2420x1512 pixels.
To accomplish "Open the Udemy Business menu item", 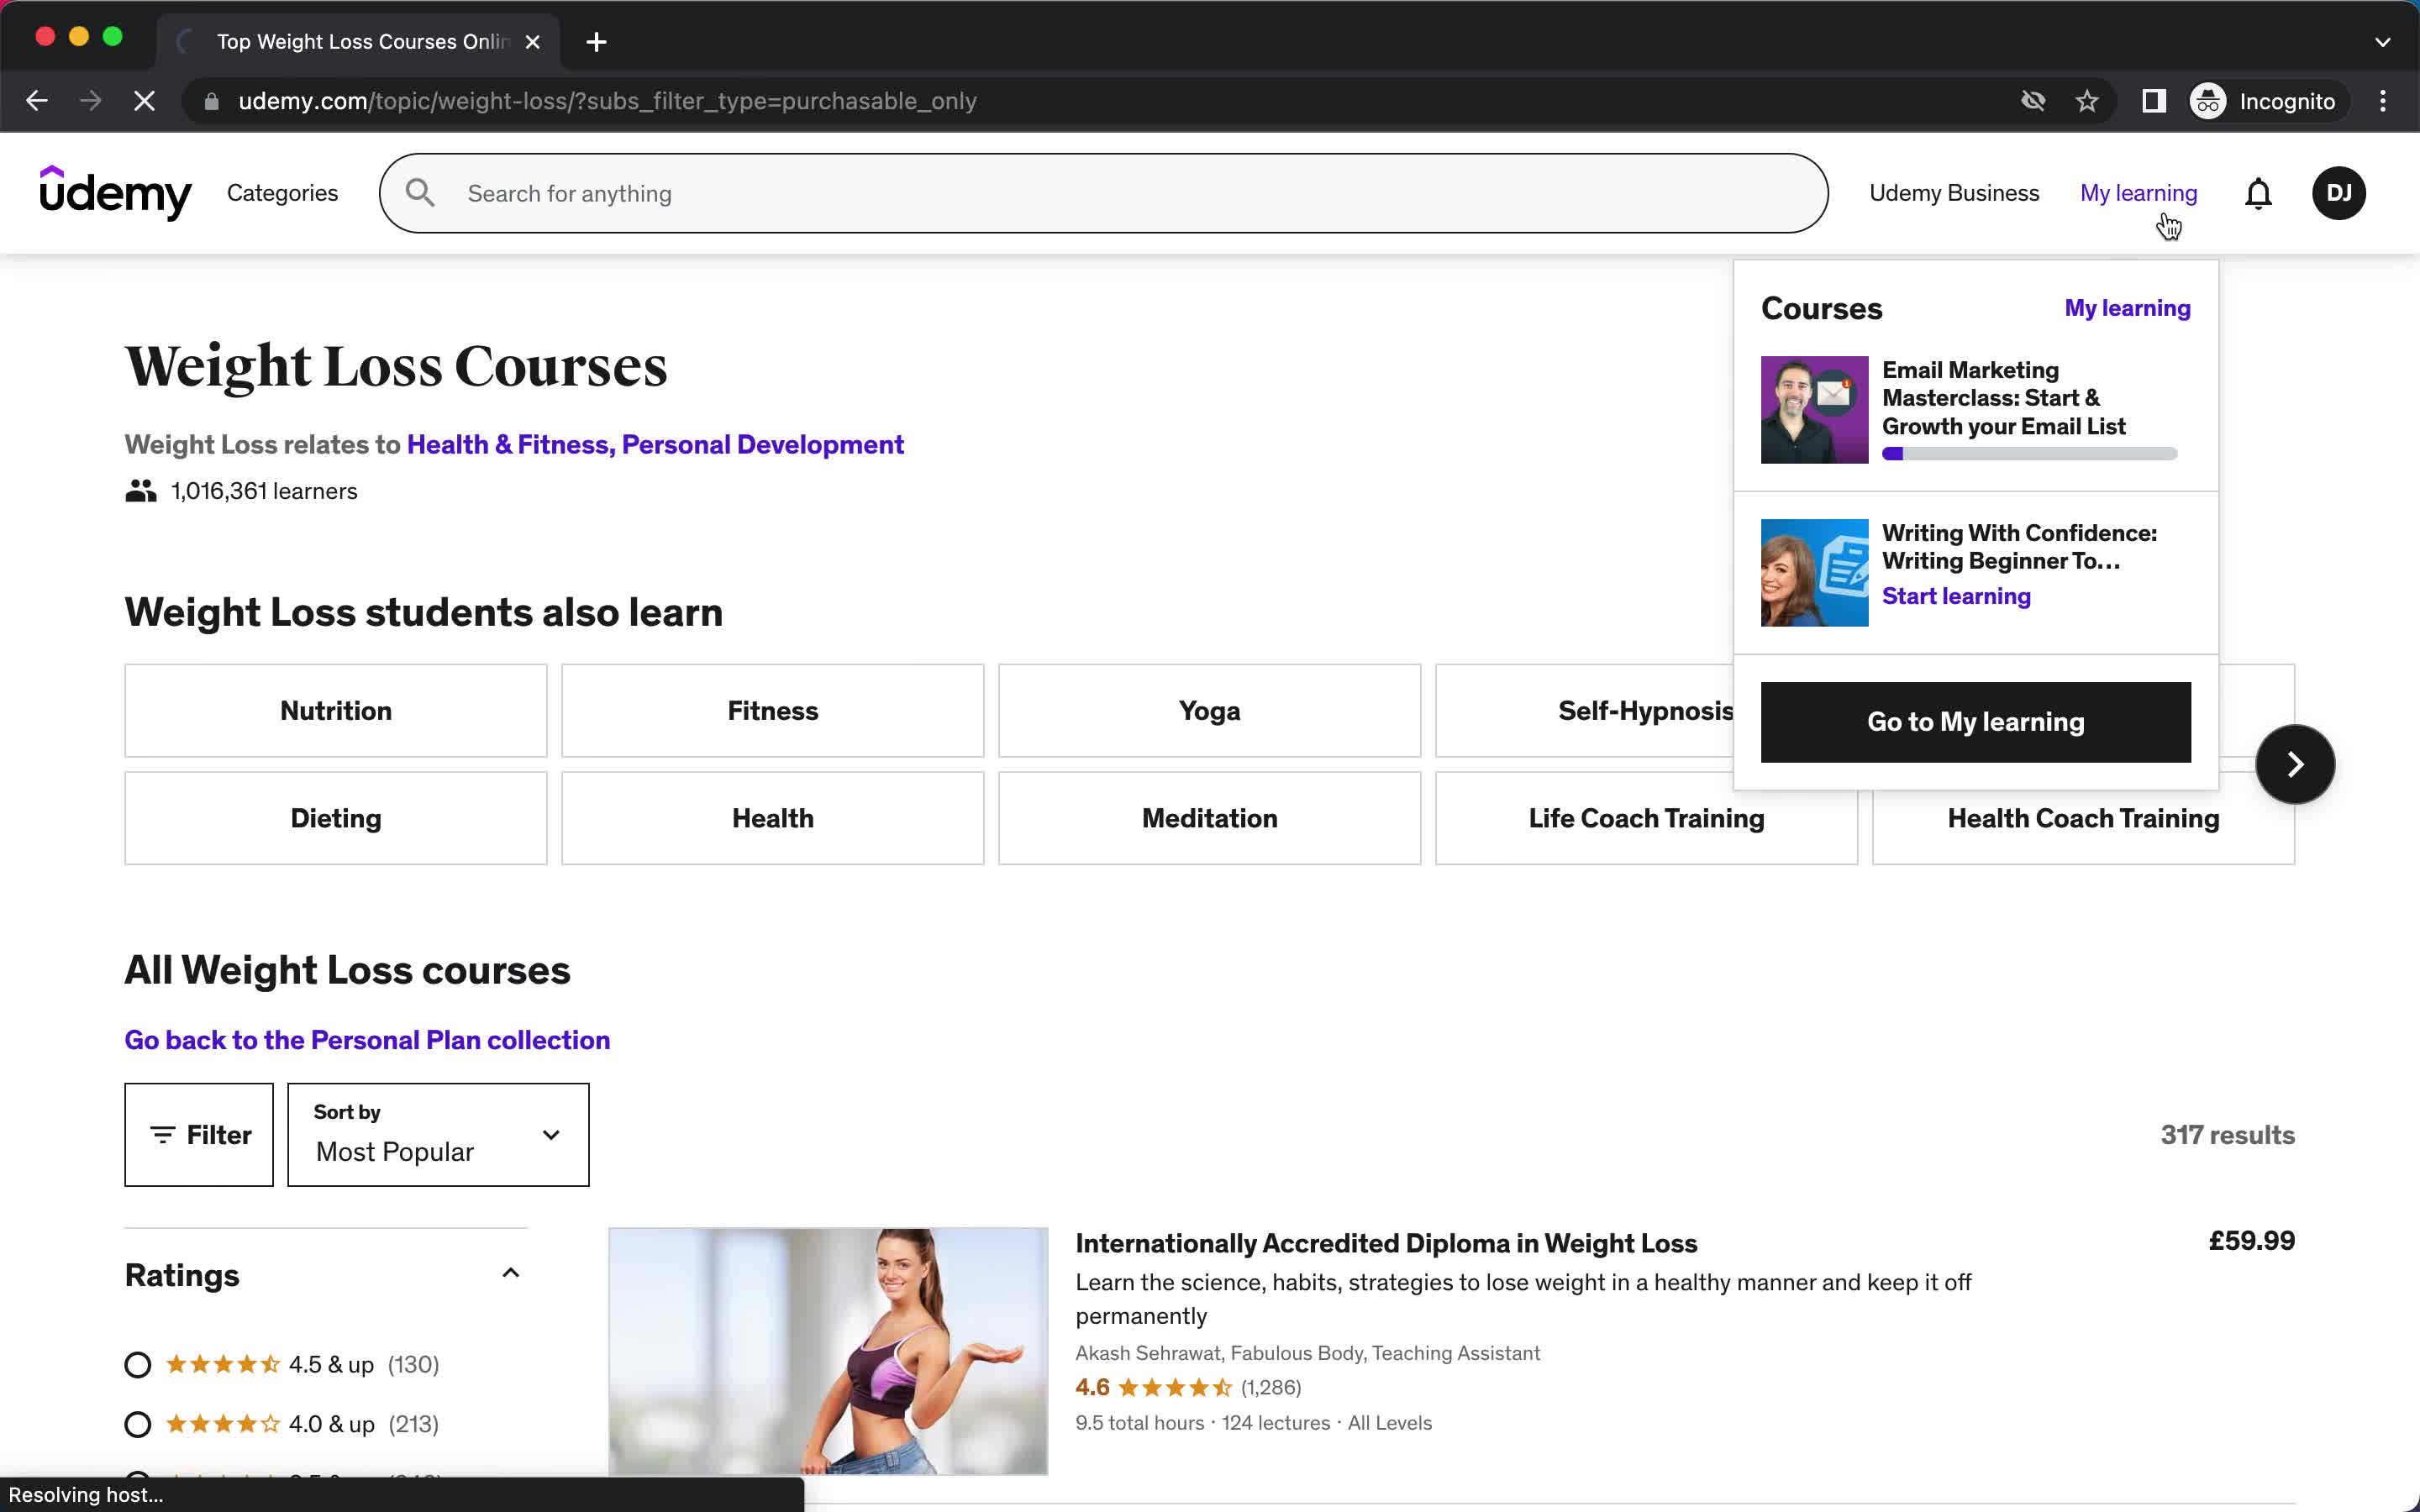I will (x=1951, y=192).
